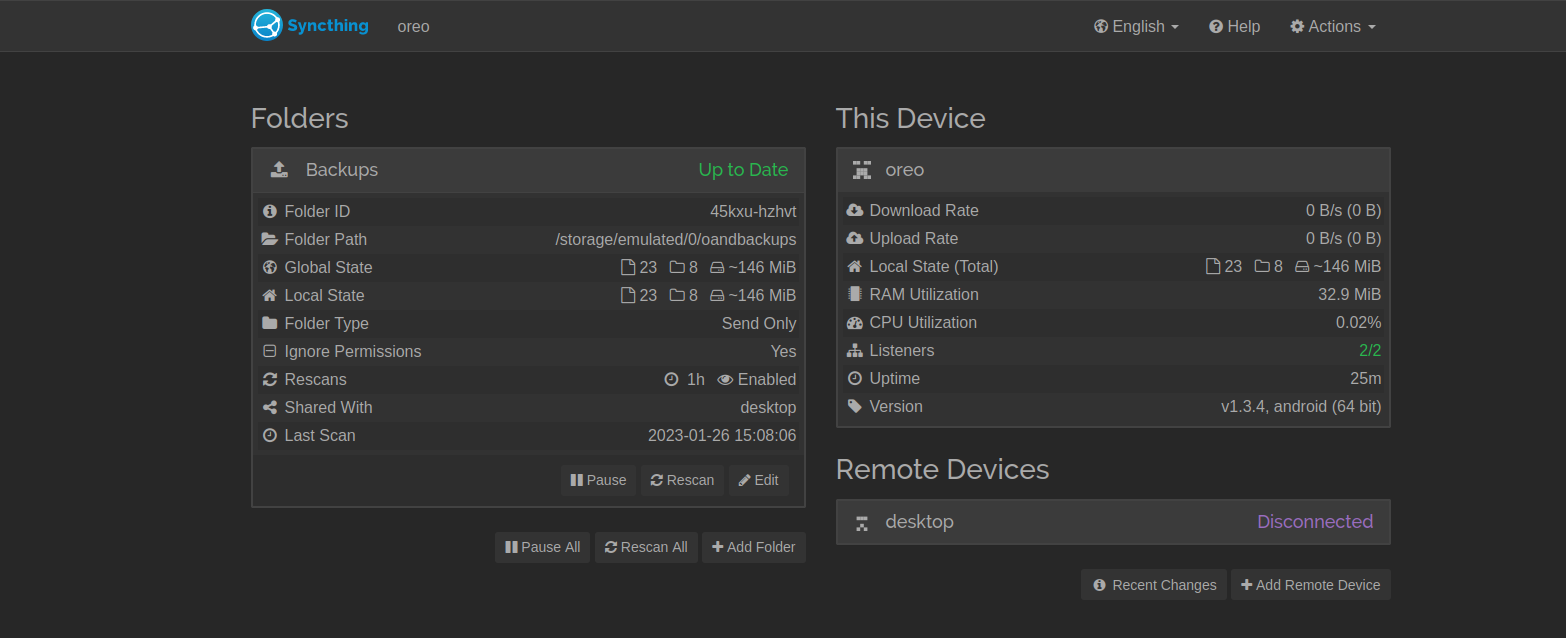Click the Rescans eye Enabled indicator
Viewport: 1566px width, 638px height.
click(x=757, y=379)
